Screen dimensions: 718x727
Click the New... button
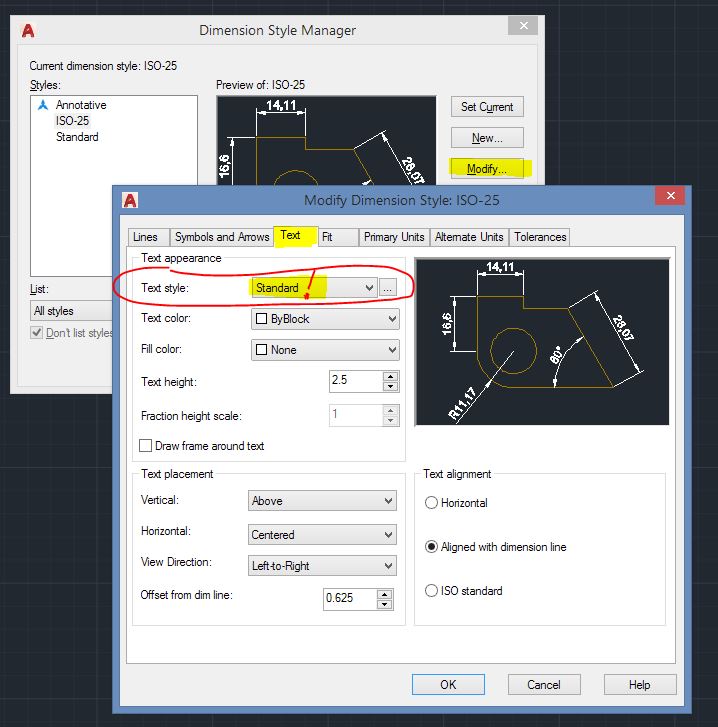[x=487, y=138]
